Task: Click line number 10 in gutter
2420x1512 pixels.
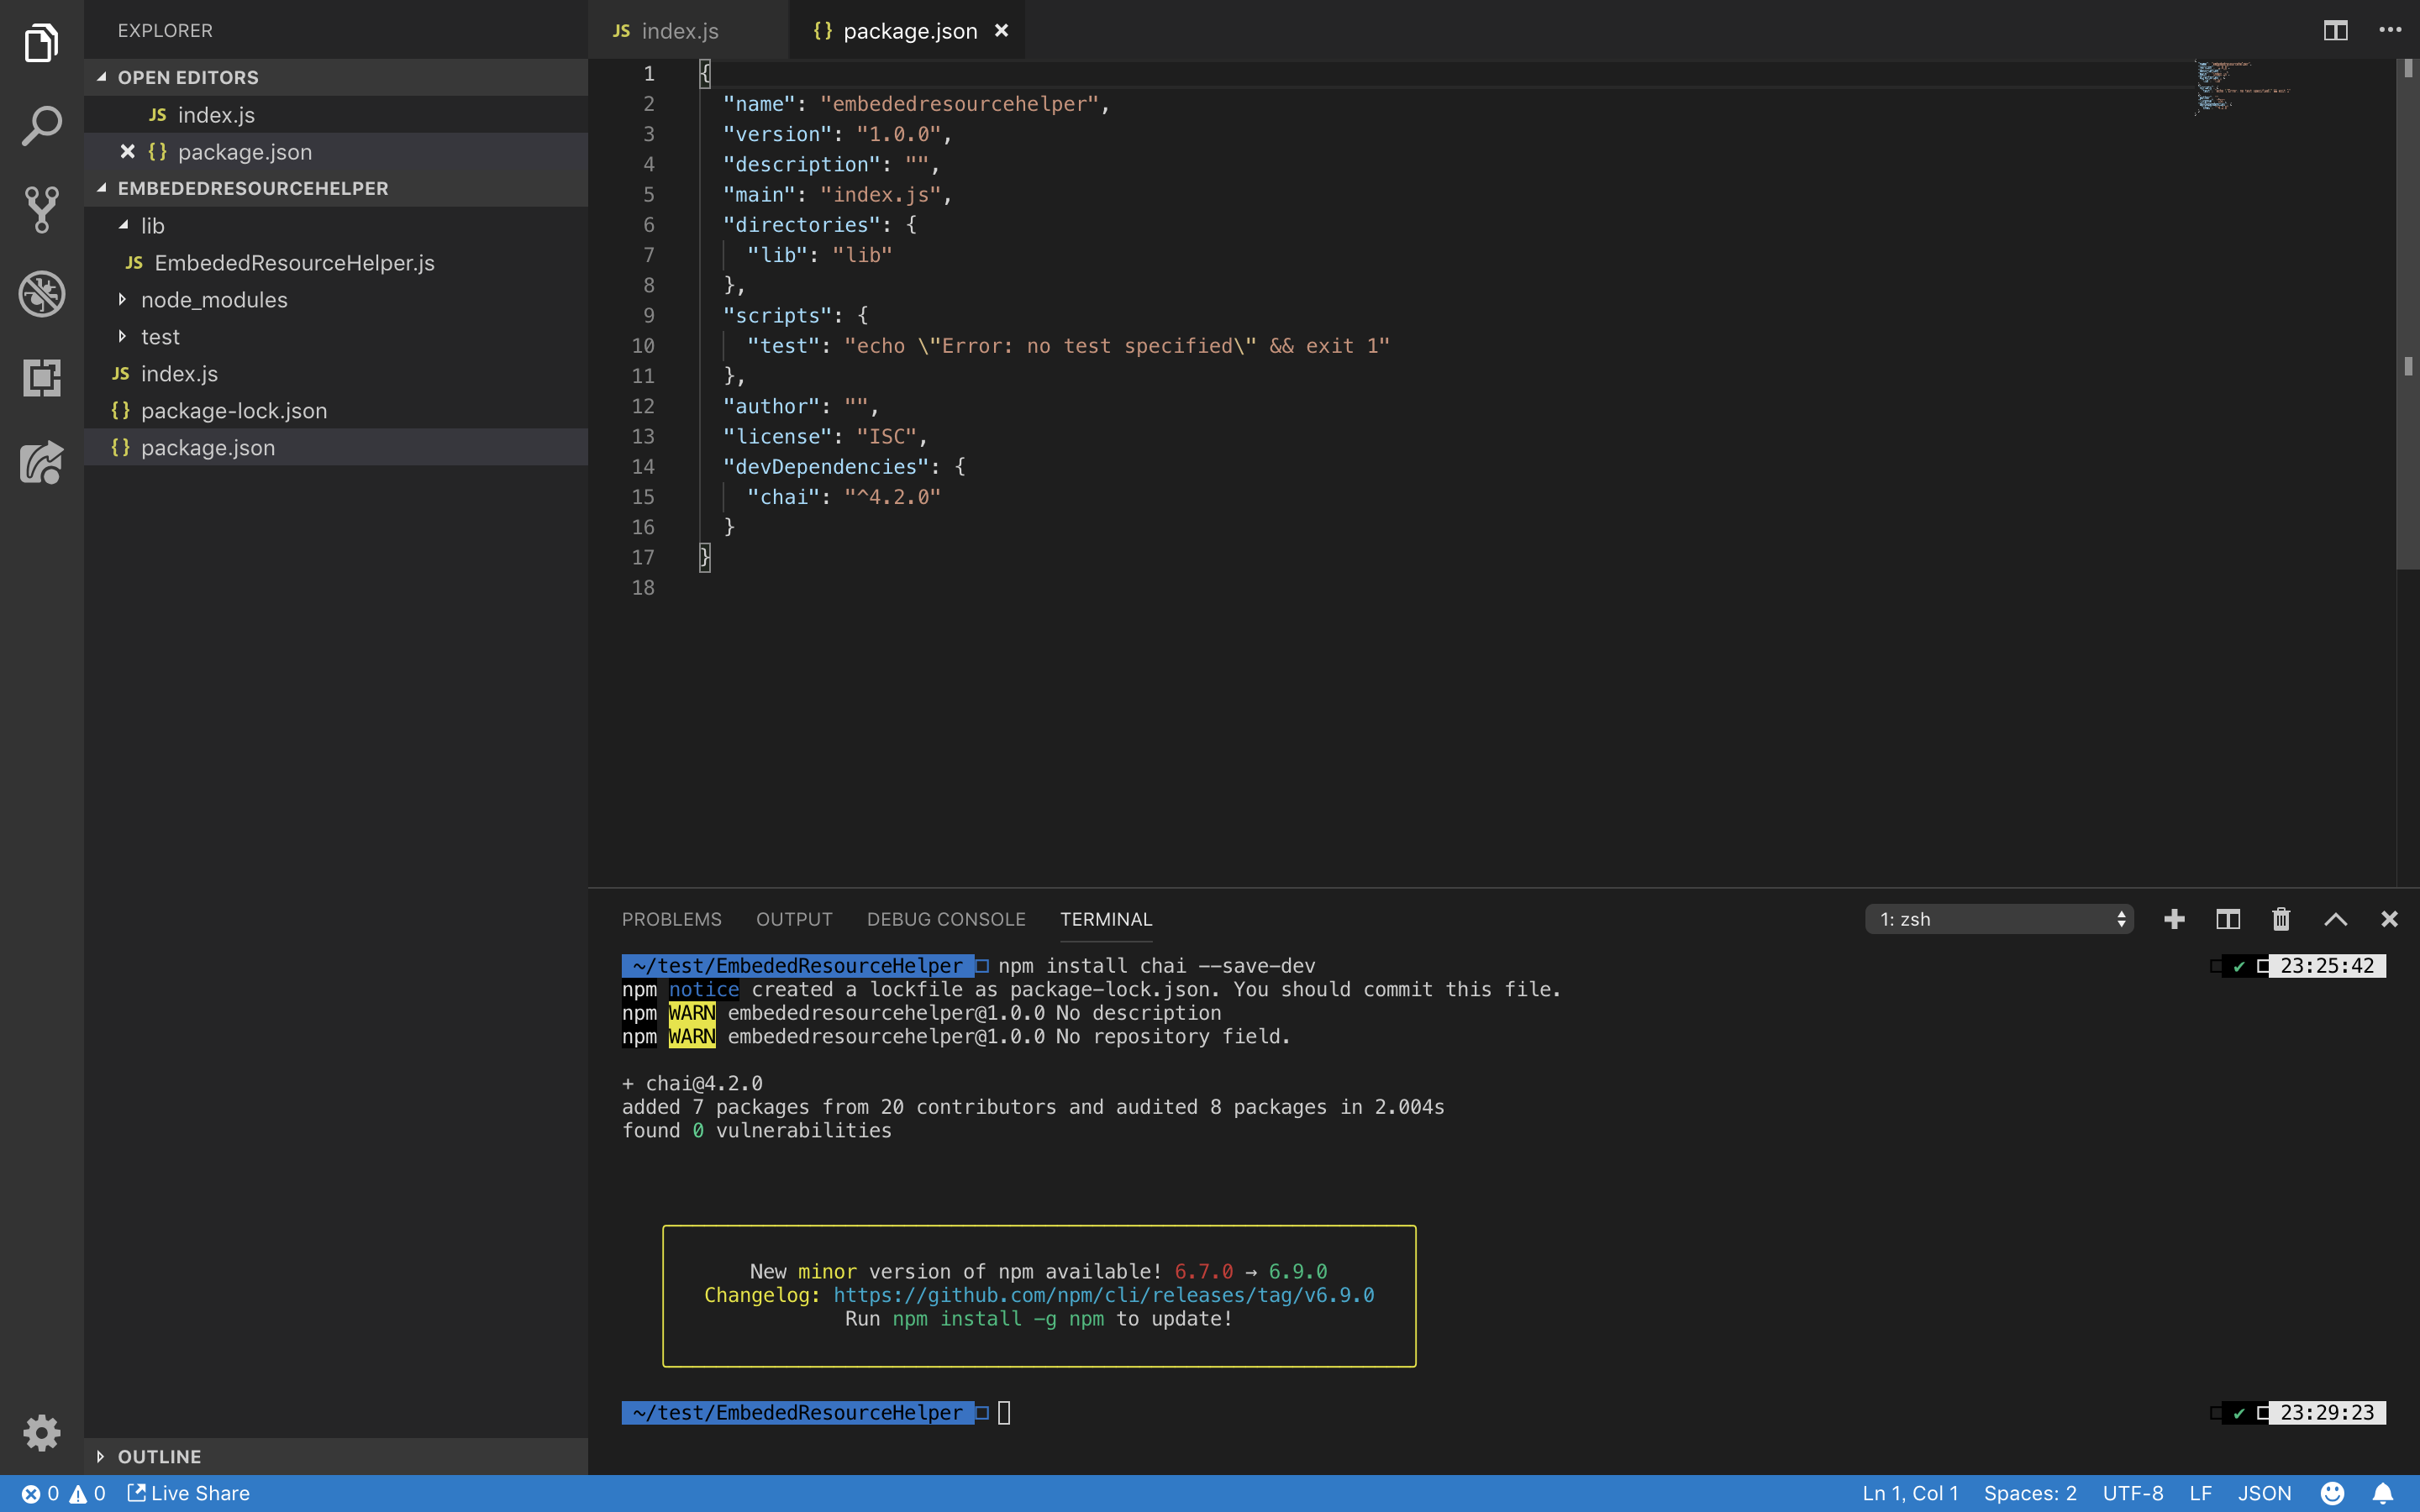Action: coord(643,346)
